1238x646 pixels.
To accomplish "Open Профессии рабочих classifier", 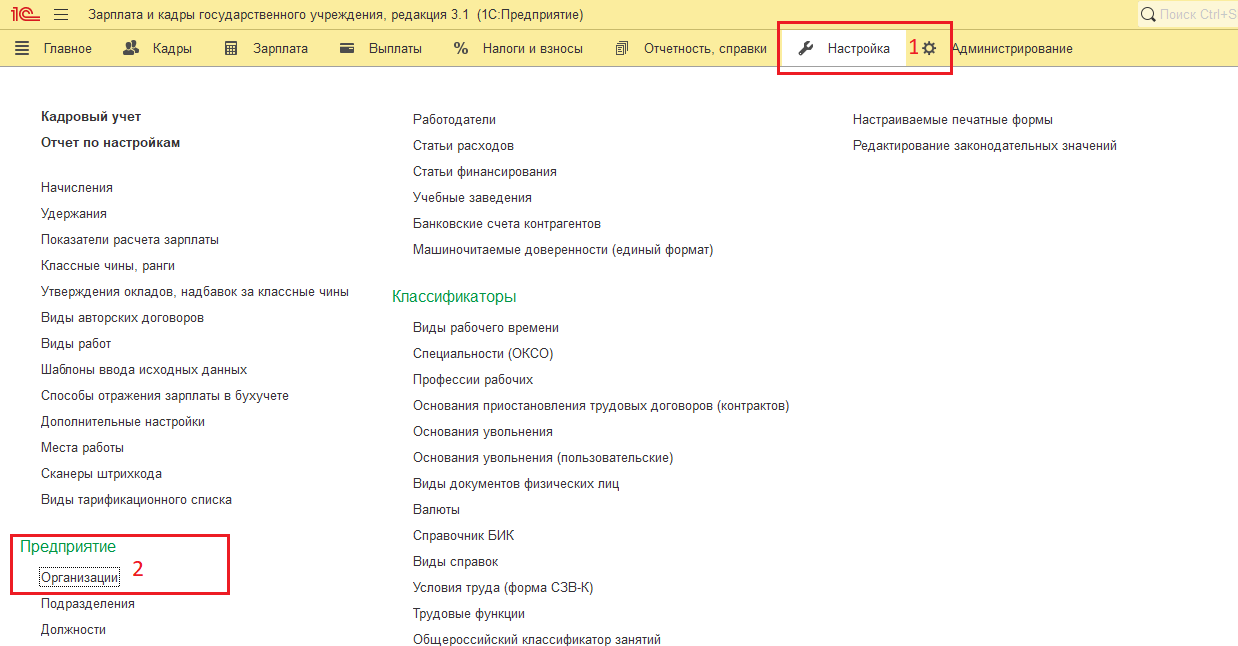I will [473, 380].
